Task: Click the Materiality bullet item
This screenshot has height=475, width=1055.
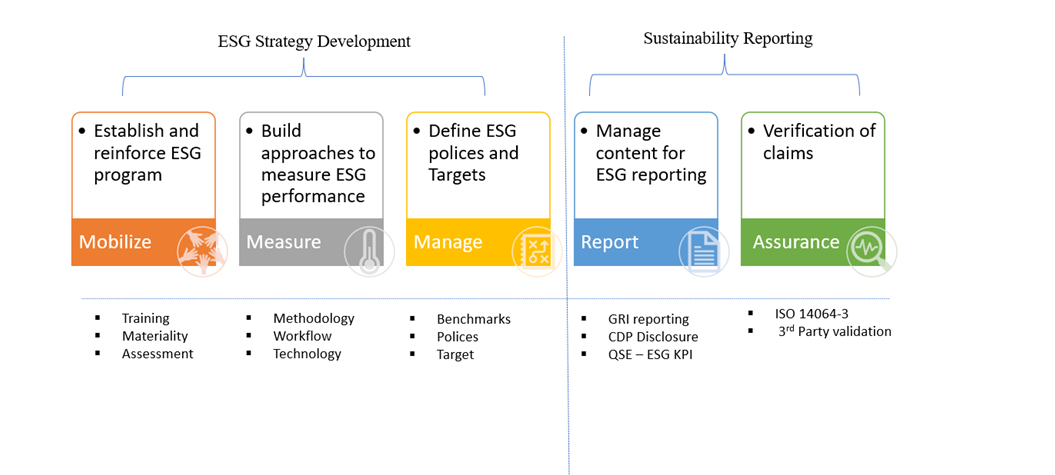Action: (155, 336)
